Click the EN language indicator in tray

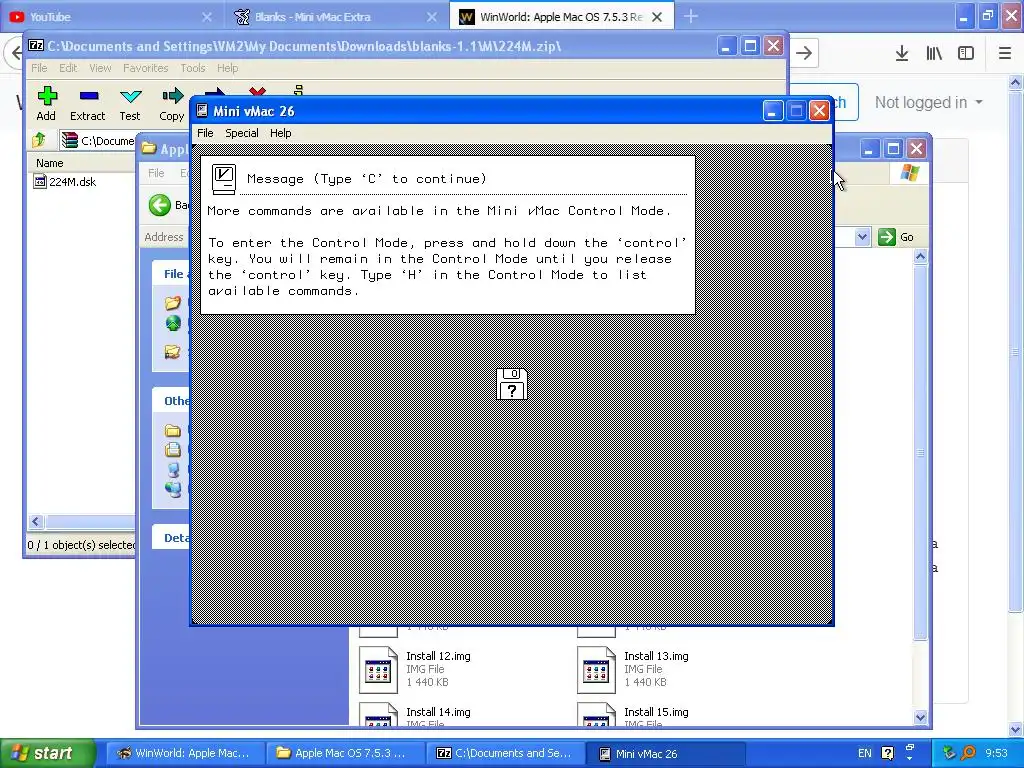(x=865, y=753)
